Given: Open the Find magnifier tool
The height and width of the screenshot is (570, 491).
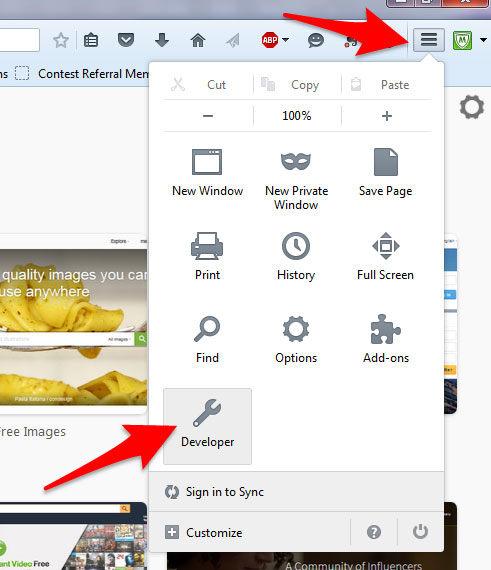Looking at the screenshot, I should point(207,329).
